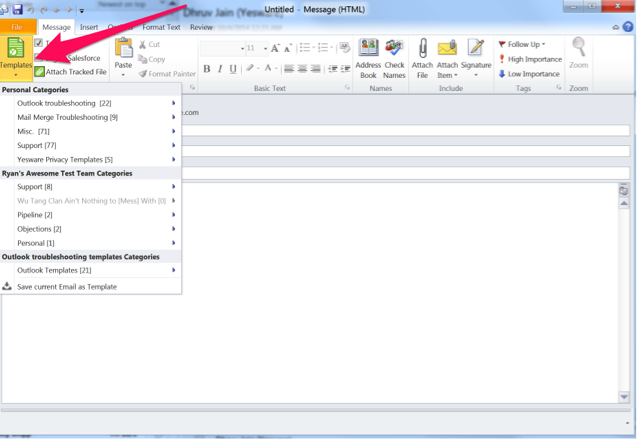Open the font name dropdown
The image size is (637, 439).
tap(243, 48)
